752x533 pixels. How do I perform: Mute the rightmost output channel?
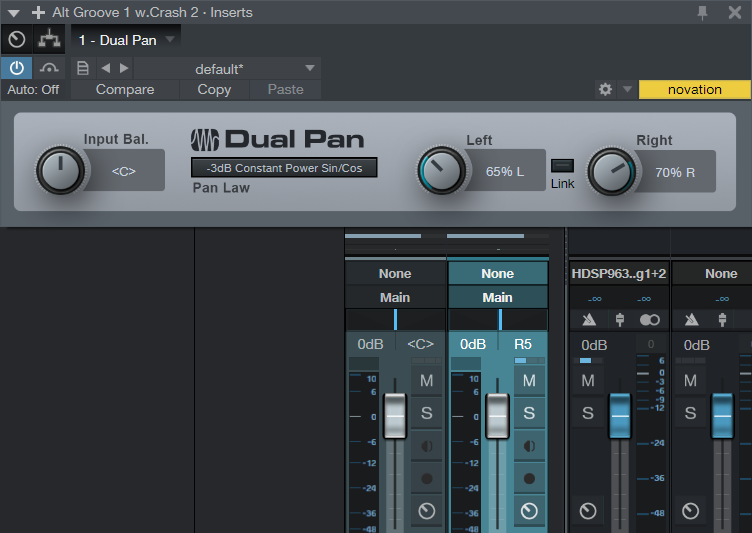click(690, 380)
